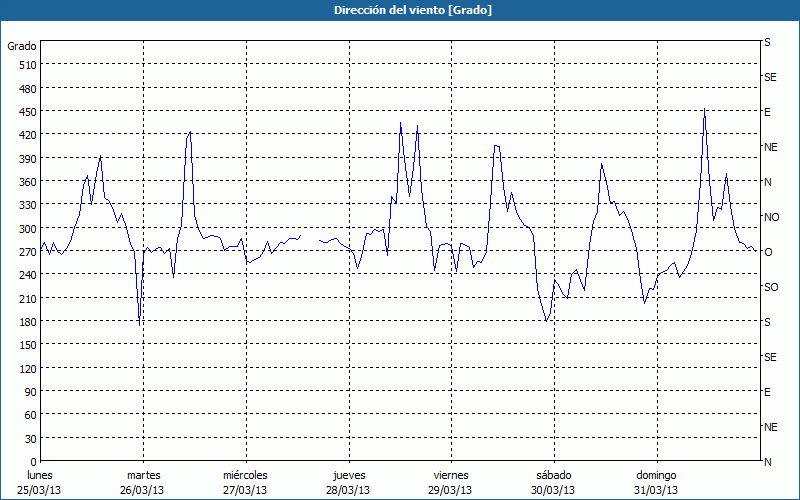
Task: Click the 180 degree y-axis tick label
Action: (x=27, y=322)
